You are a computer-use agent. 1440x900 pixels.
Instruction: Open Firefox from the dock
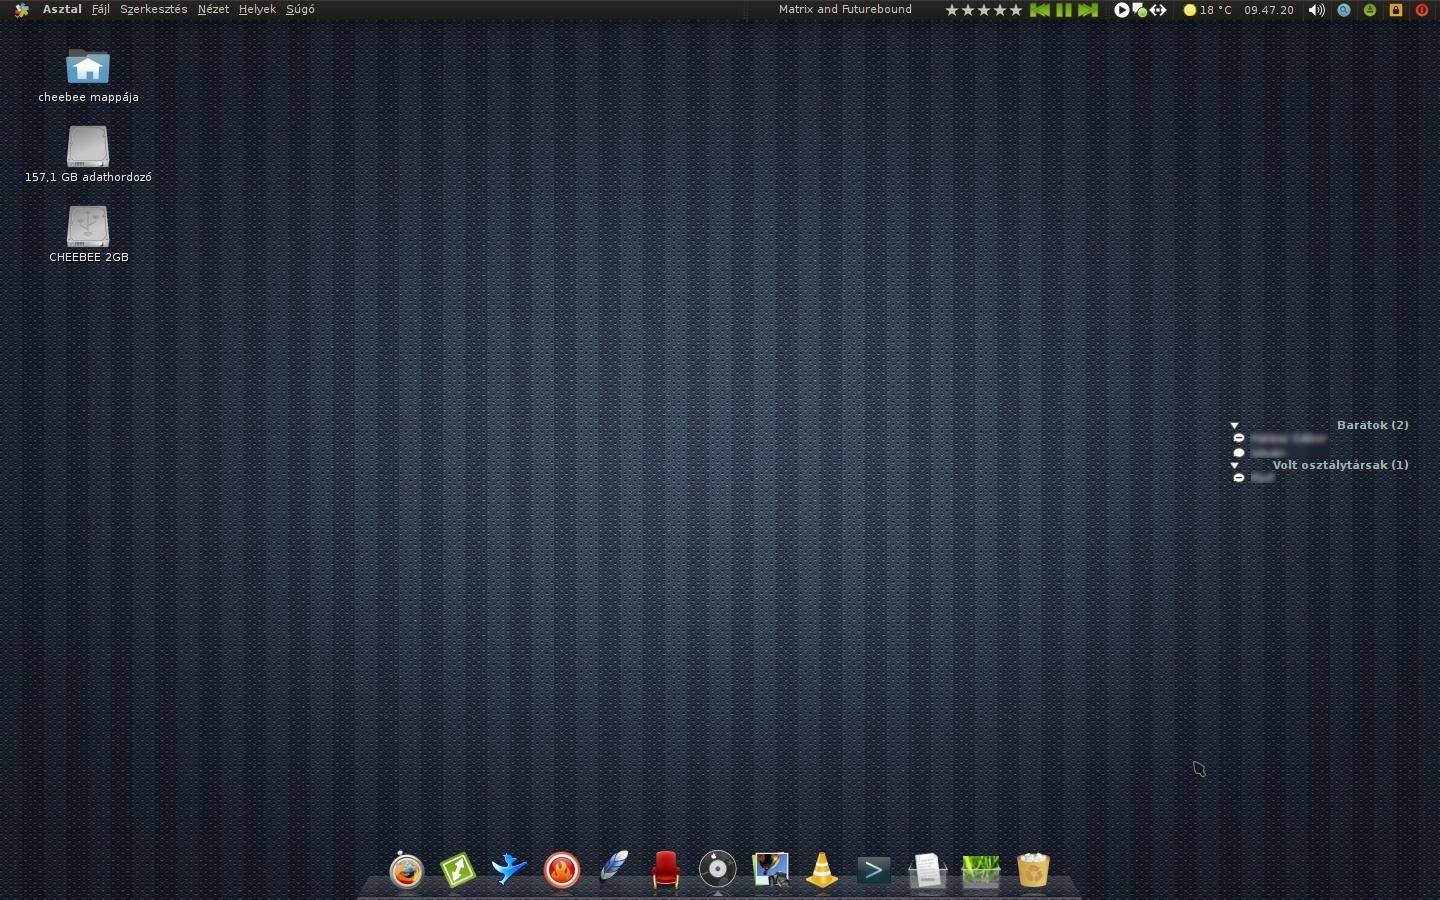click(406, 870)
